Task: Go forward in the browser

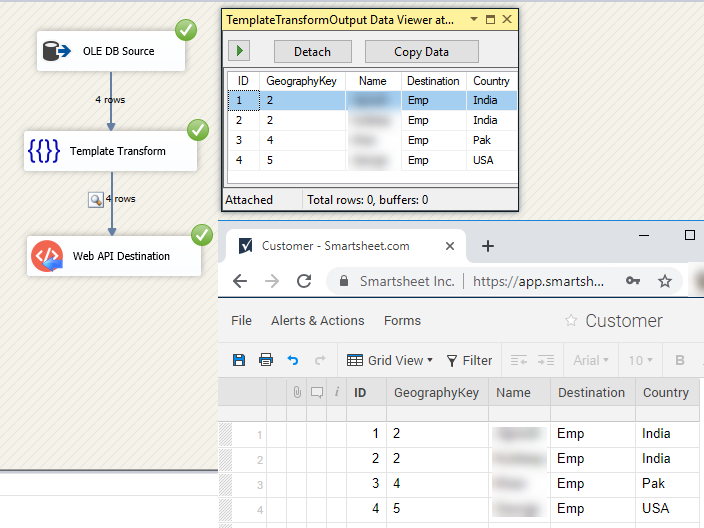Action: click(x=272, y=282)
